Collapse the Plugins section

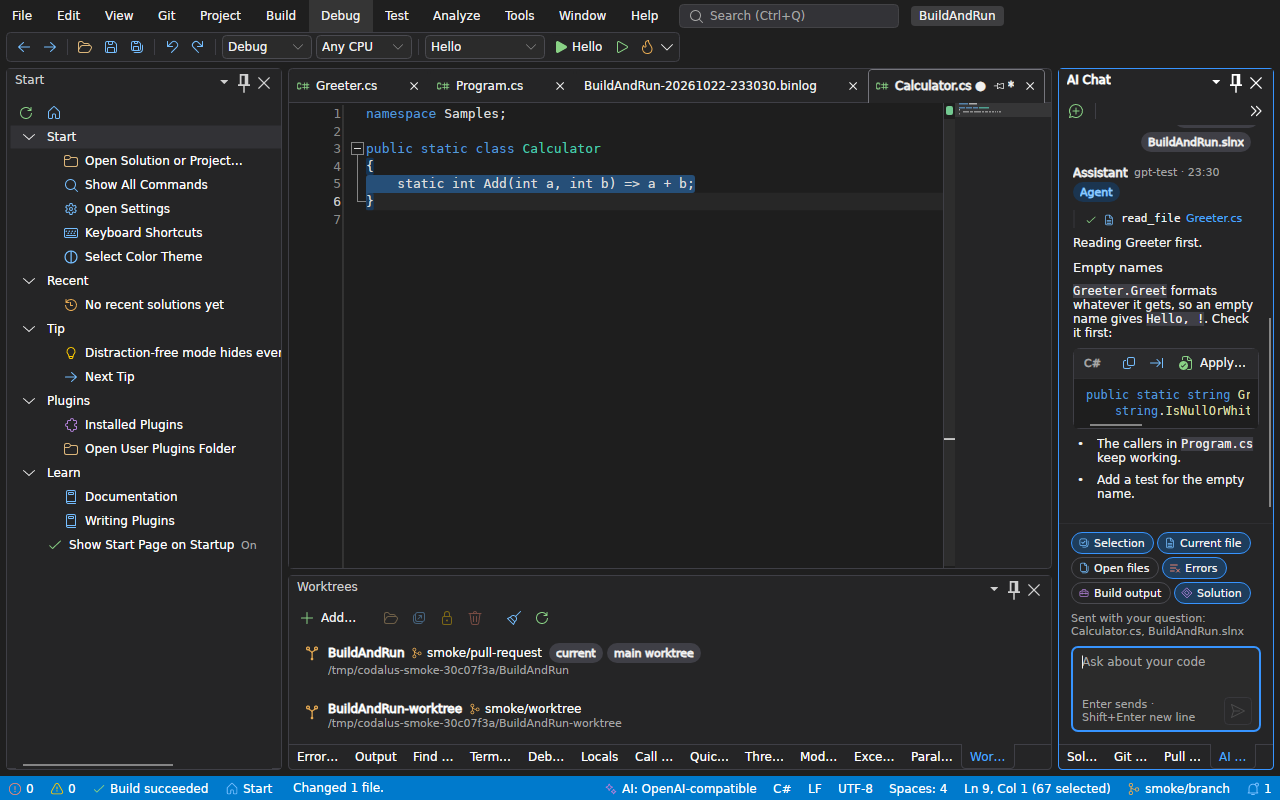(28, 401)
